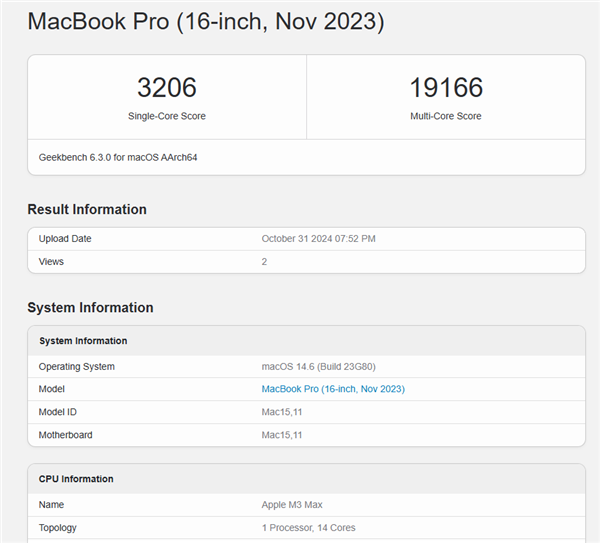600x543 pixels.
Task: Click the Views row label
Action: pos(51,262)
